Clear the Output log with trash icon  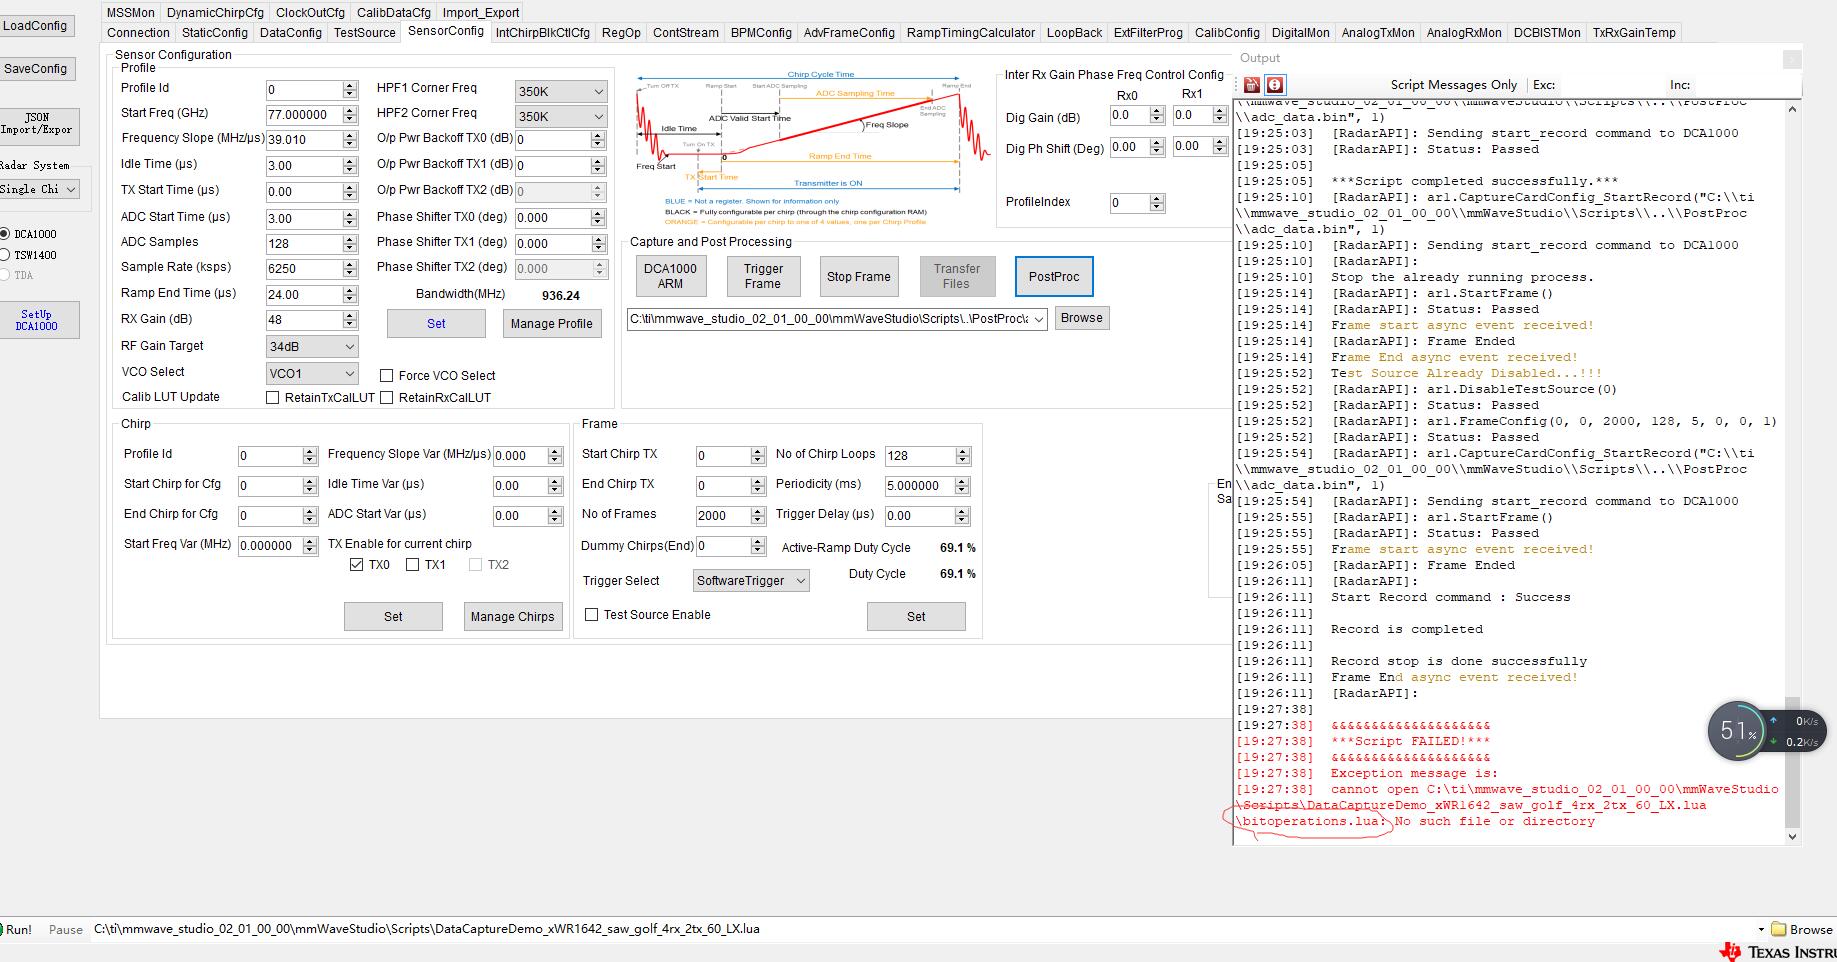(1252, 85)
